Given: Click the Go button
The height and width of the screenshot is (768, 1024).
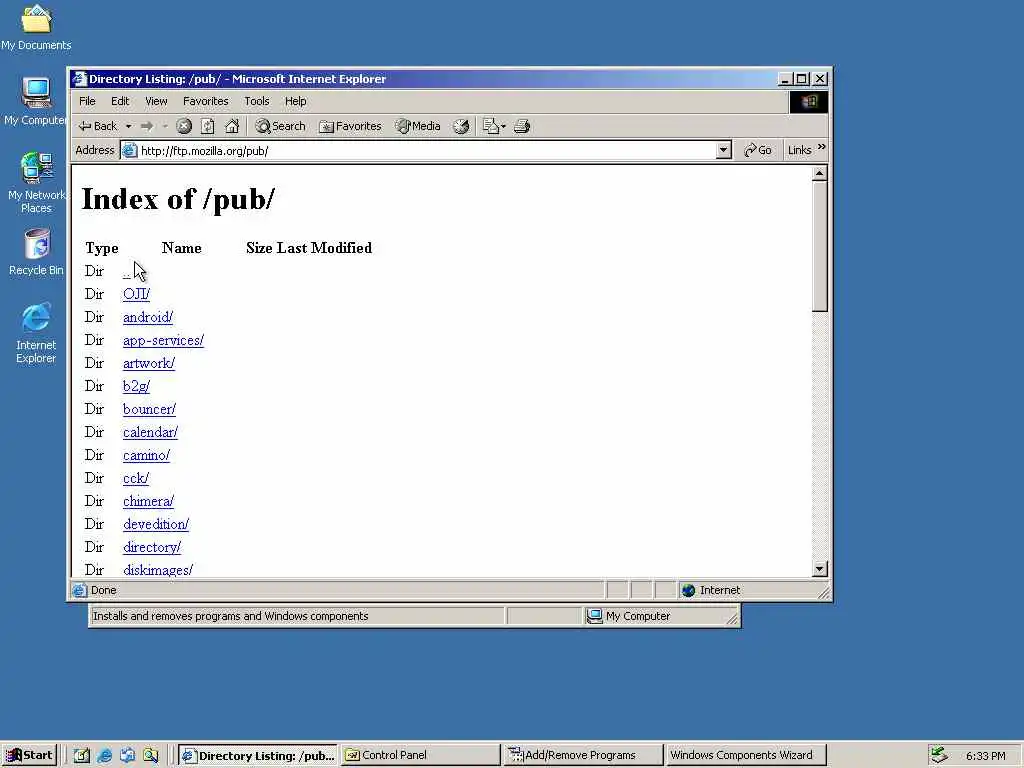Looking at the screenshot, I should [758, 150].
